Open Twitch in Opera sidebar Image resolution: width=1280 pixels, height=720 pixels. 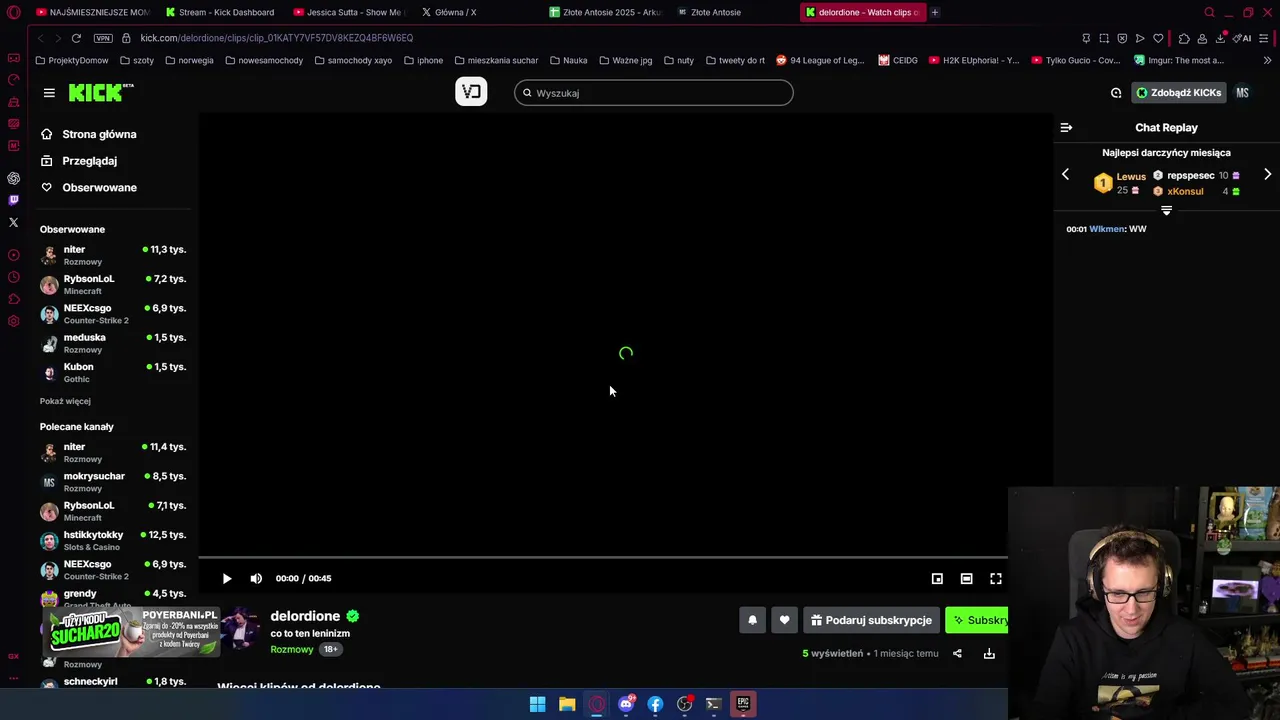click(x=13, y=200)
